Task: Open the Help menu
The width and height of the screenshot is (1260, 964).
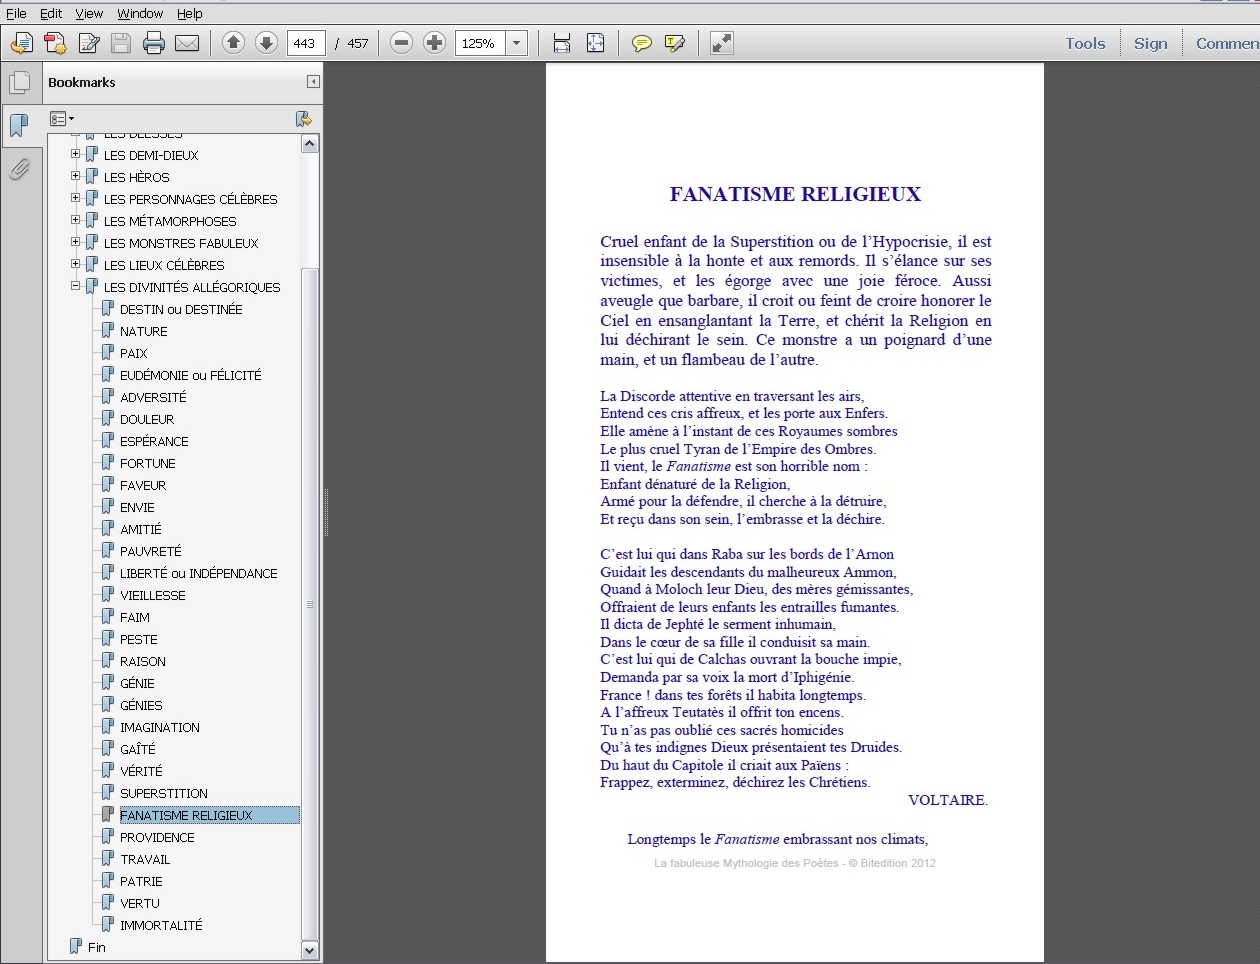Action: [190, 13]
